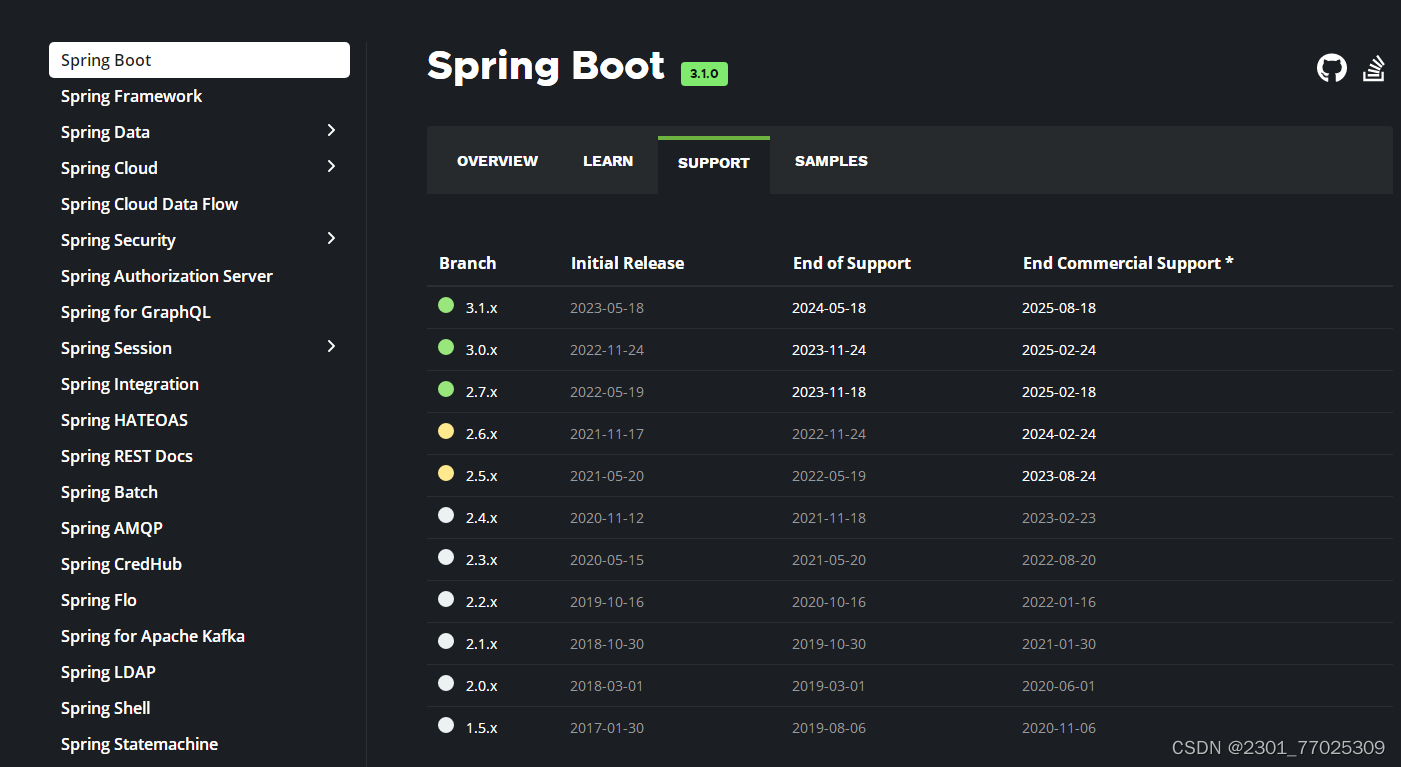
Task: Click the white status dot for 2.0.x
Action: pyautogui.click(x=446, y=683)
